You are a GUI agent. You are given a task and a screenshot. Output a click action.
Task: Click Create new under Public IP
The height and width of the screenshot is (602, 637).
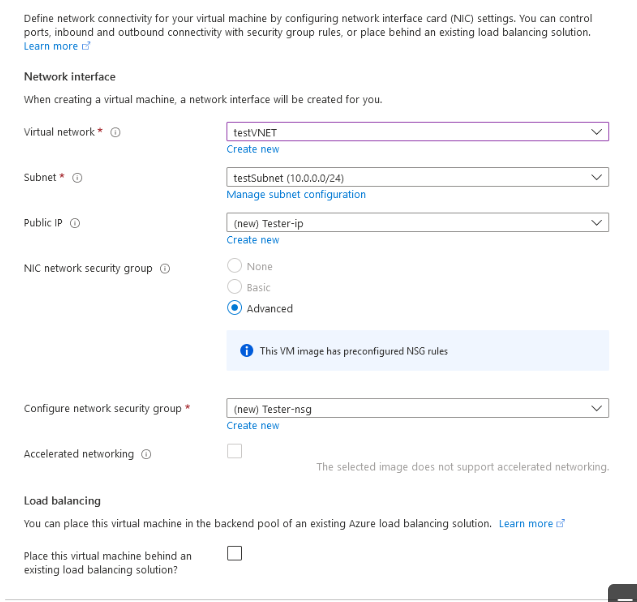pyautogui.click(x=253, y=240)
